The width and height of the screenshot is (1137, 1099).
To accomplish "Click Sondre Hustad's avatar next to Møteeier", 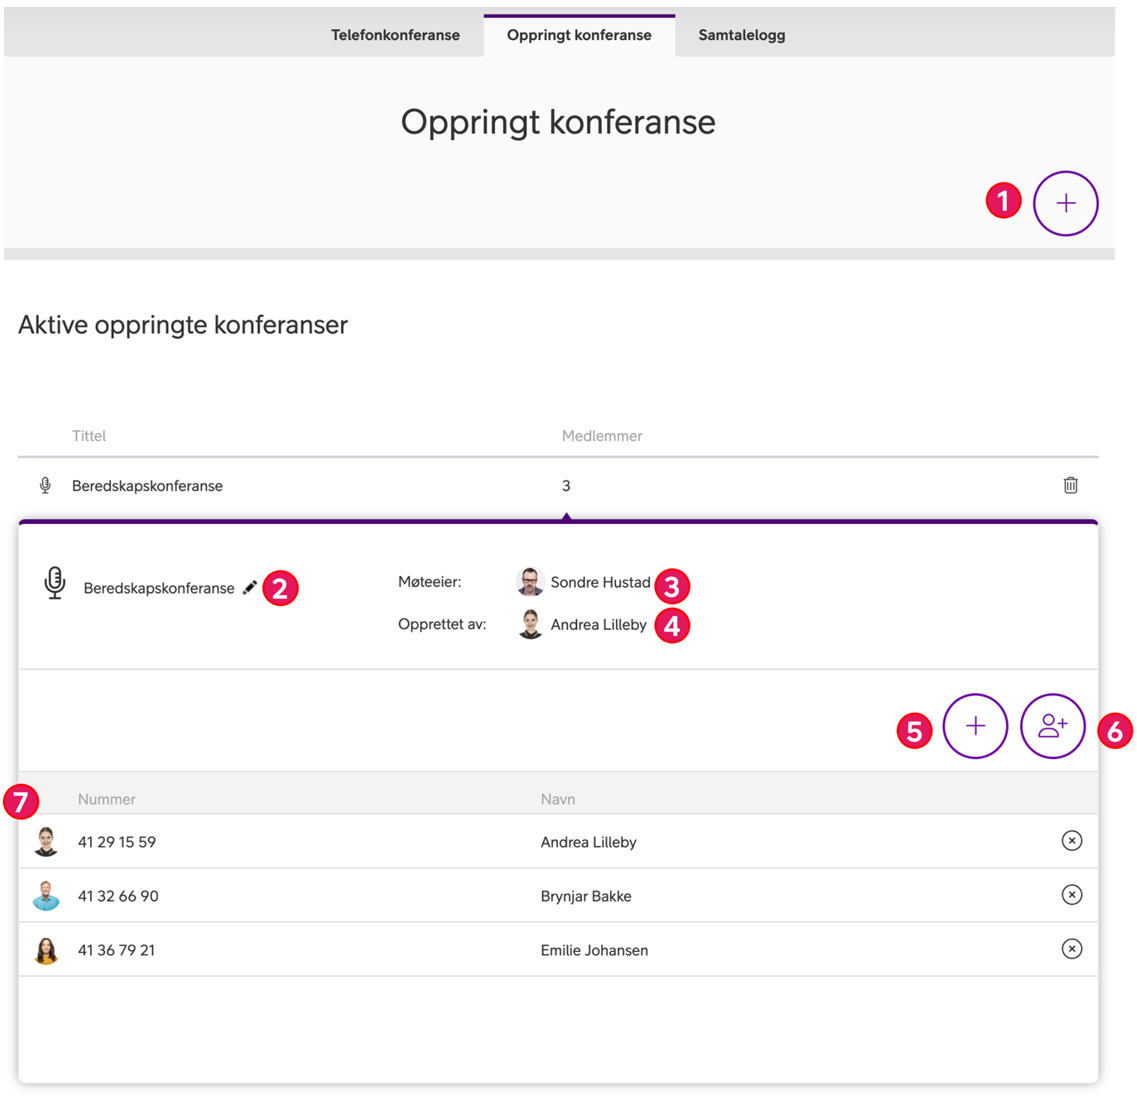I will pyautogui.click(x=530, y=581).
